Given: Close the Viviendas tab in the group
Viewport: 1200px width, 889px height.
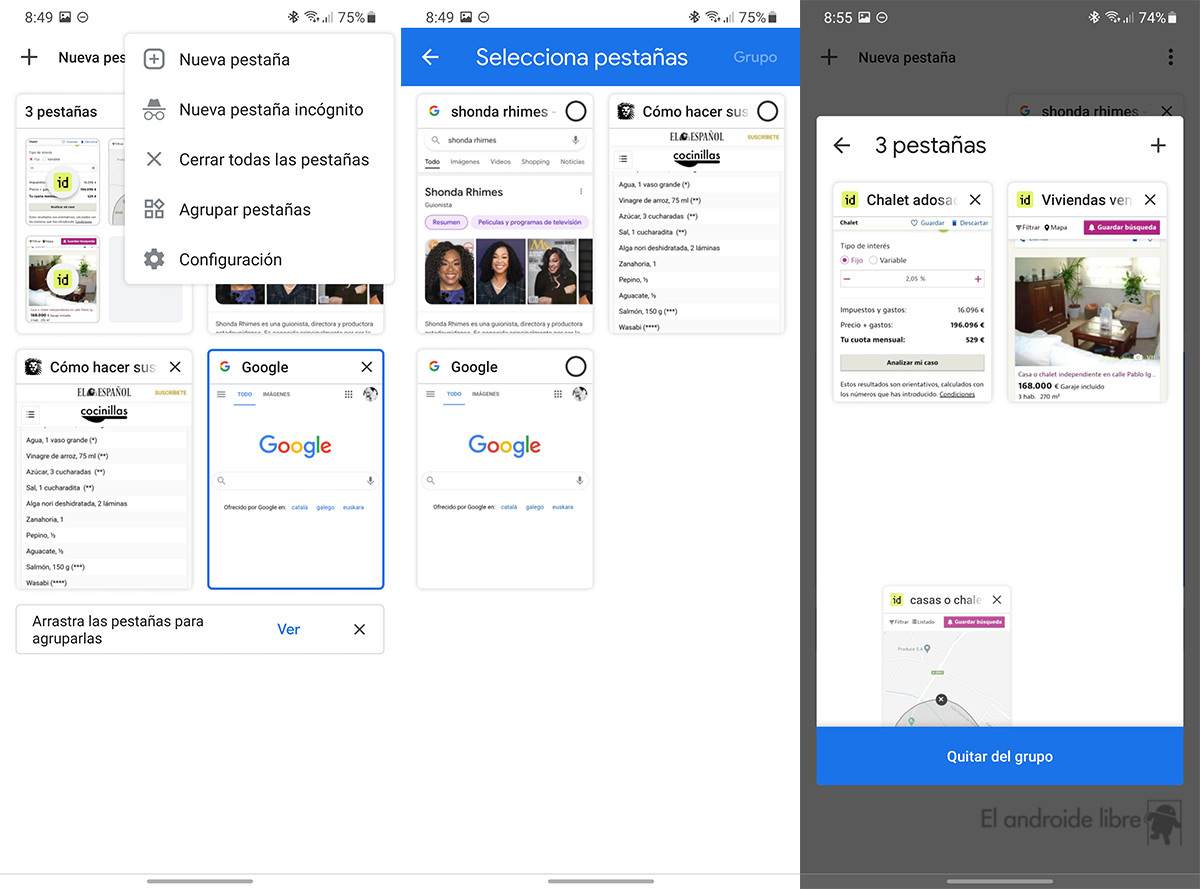Looking at the screenshot, I should pyautogui.click(x=1150, y=200).
